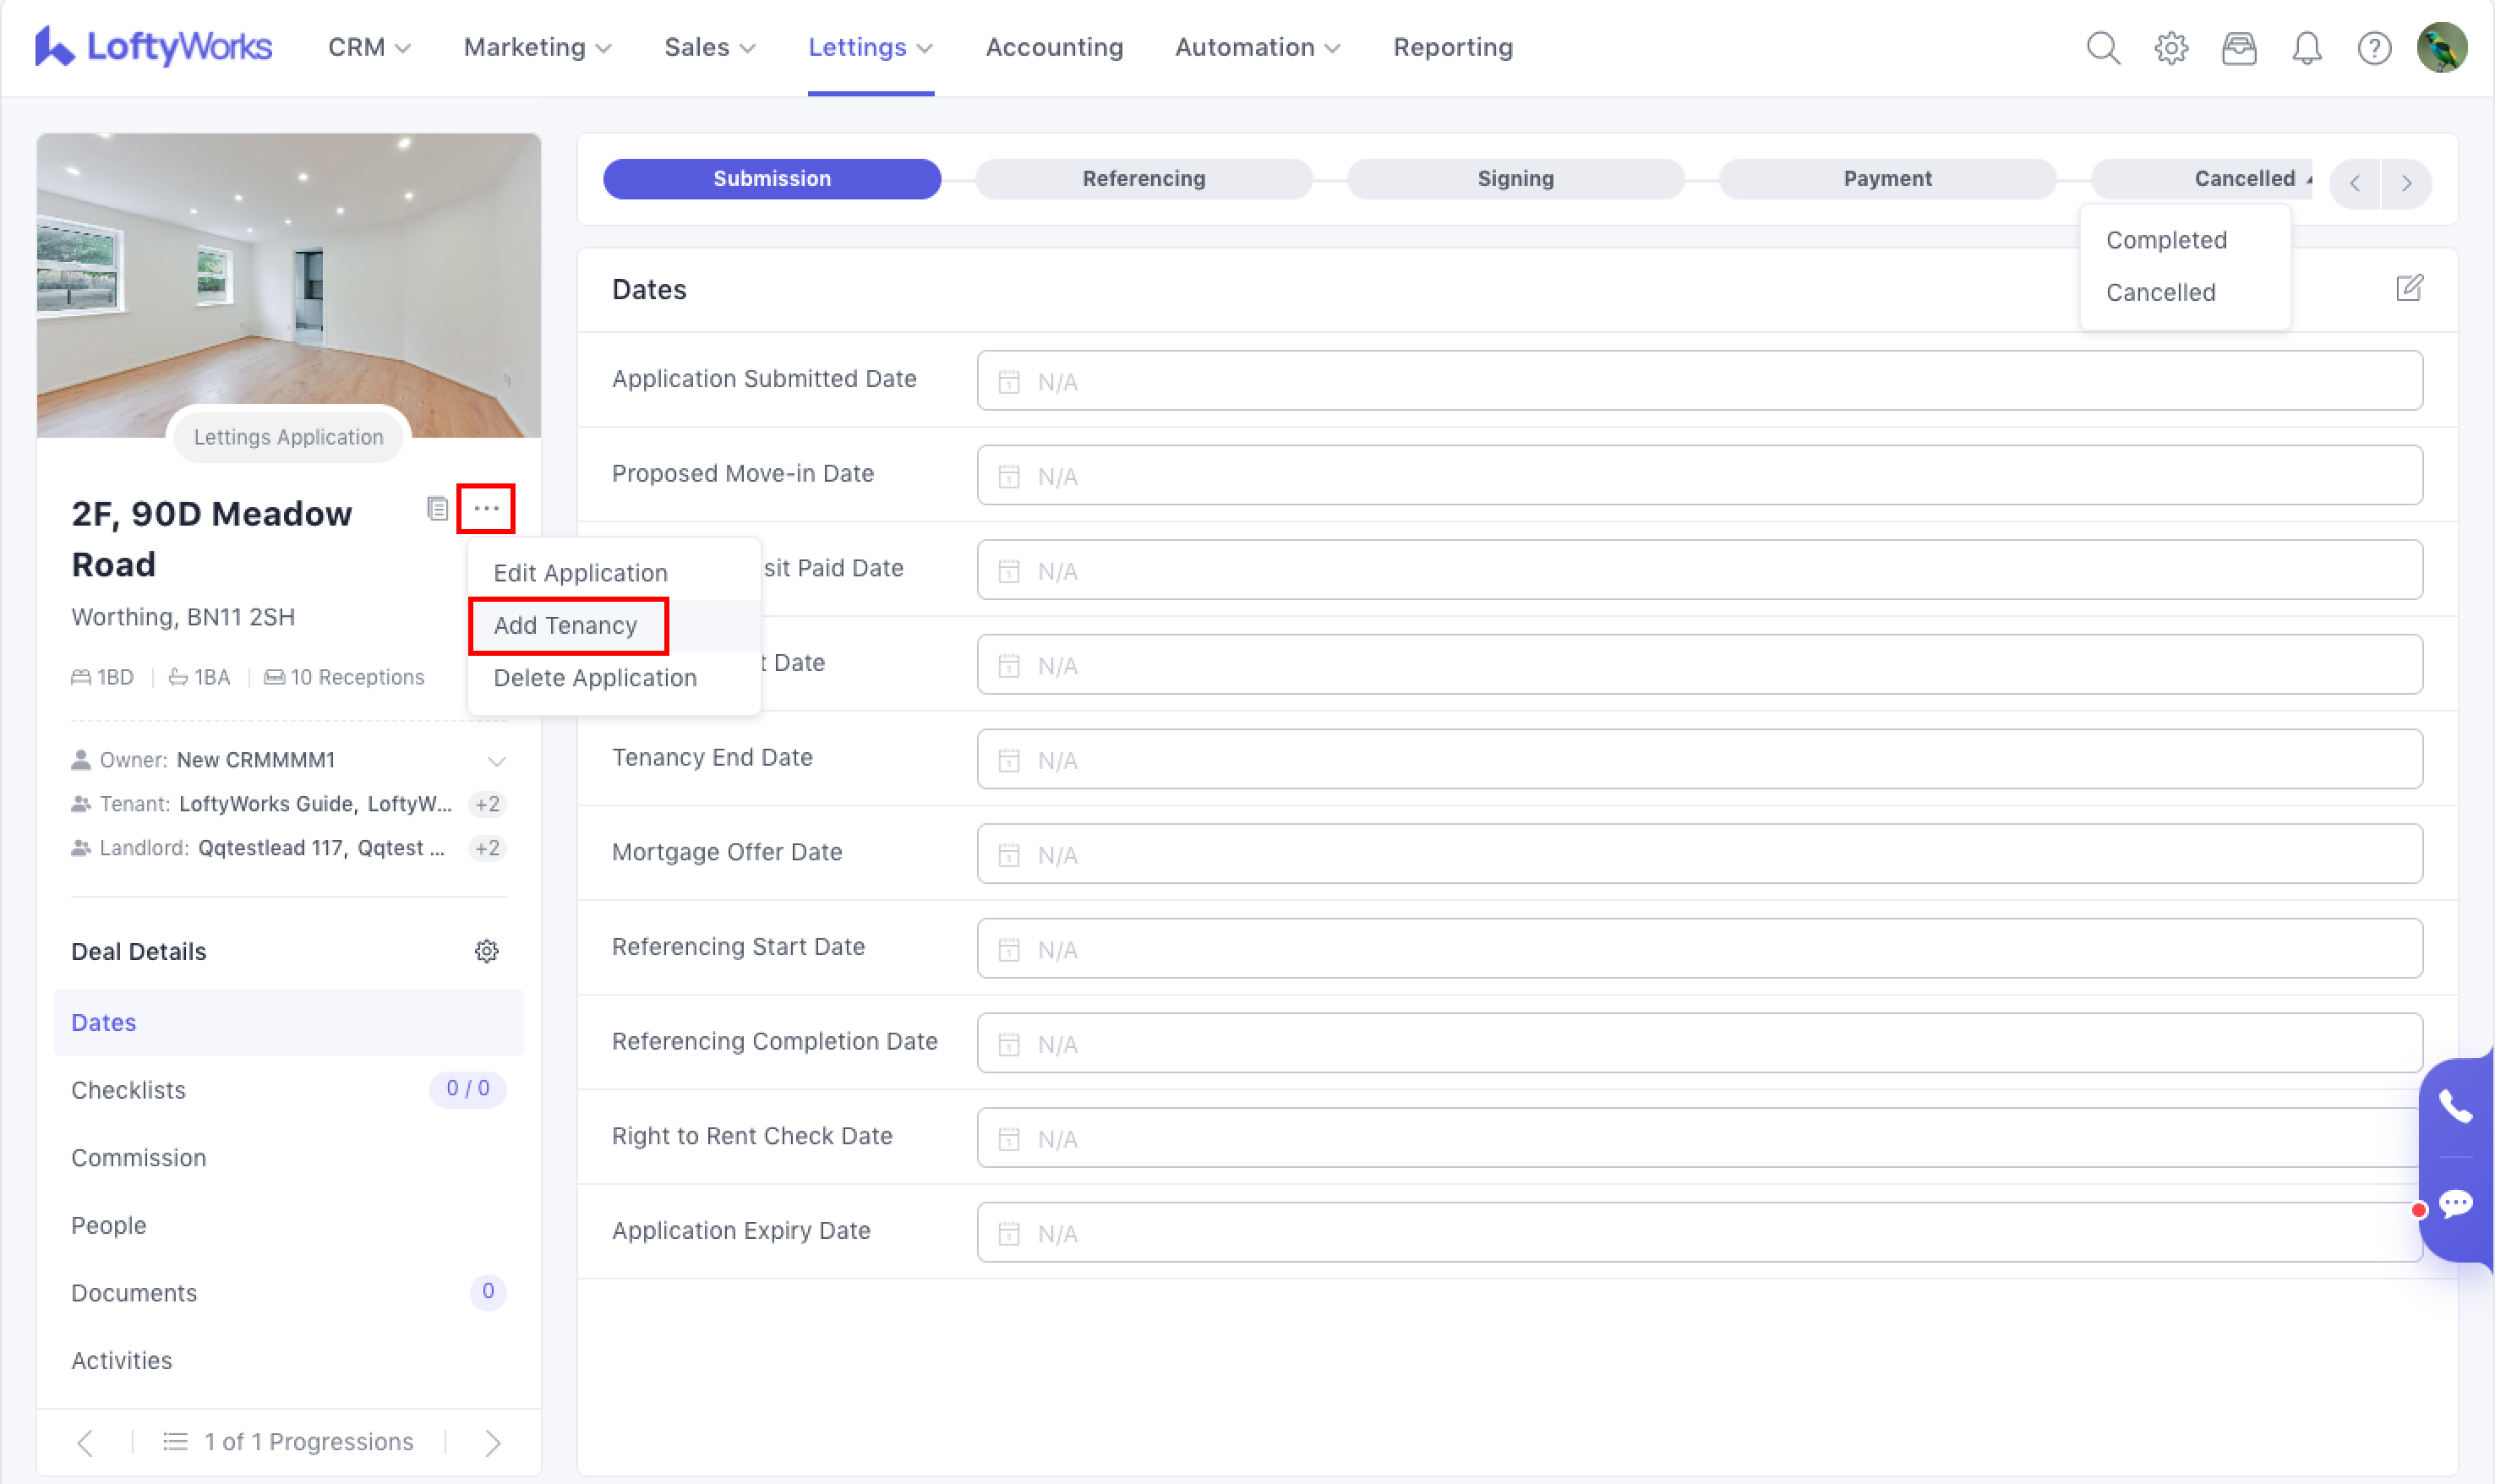Click the phone call widget icon
2495x1484 pixels.
pyautogui.click(x=2455, y=1106)
